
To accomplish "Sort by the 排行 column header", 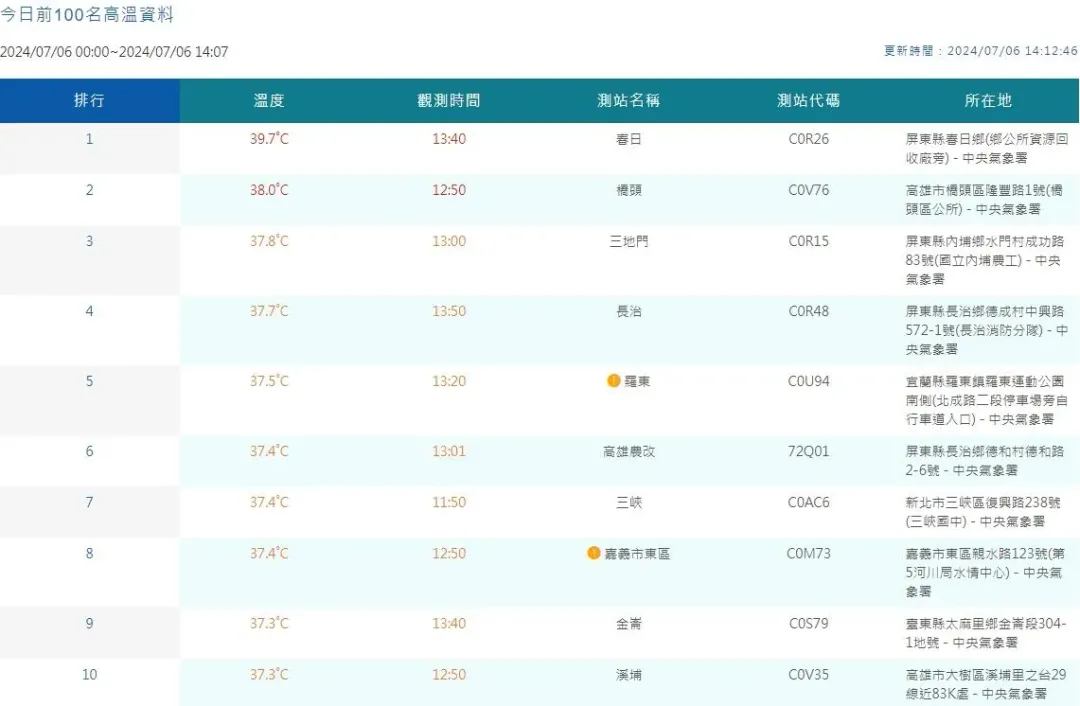I will pos(90,101).
